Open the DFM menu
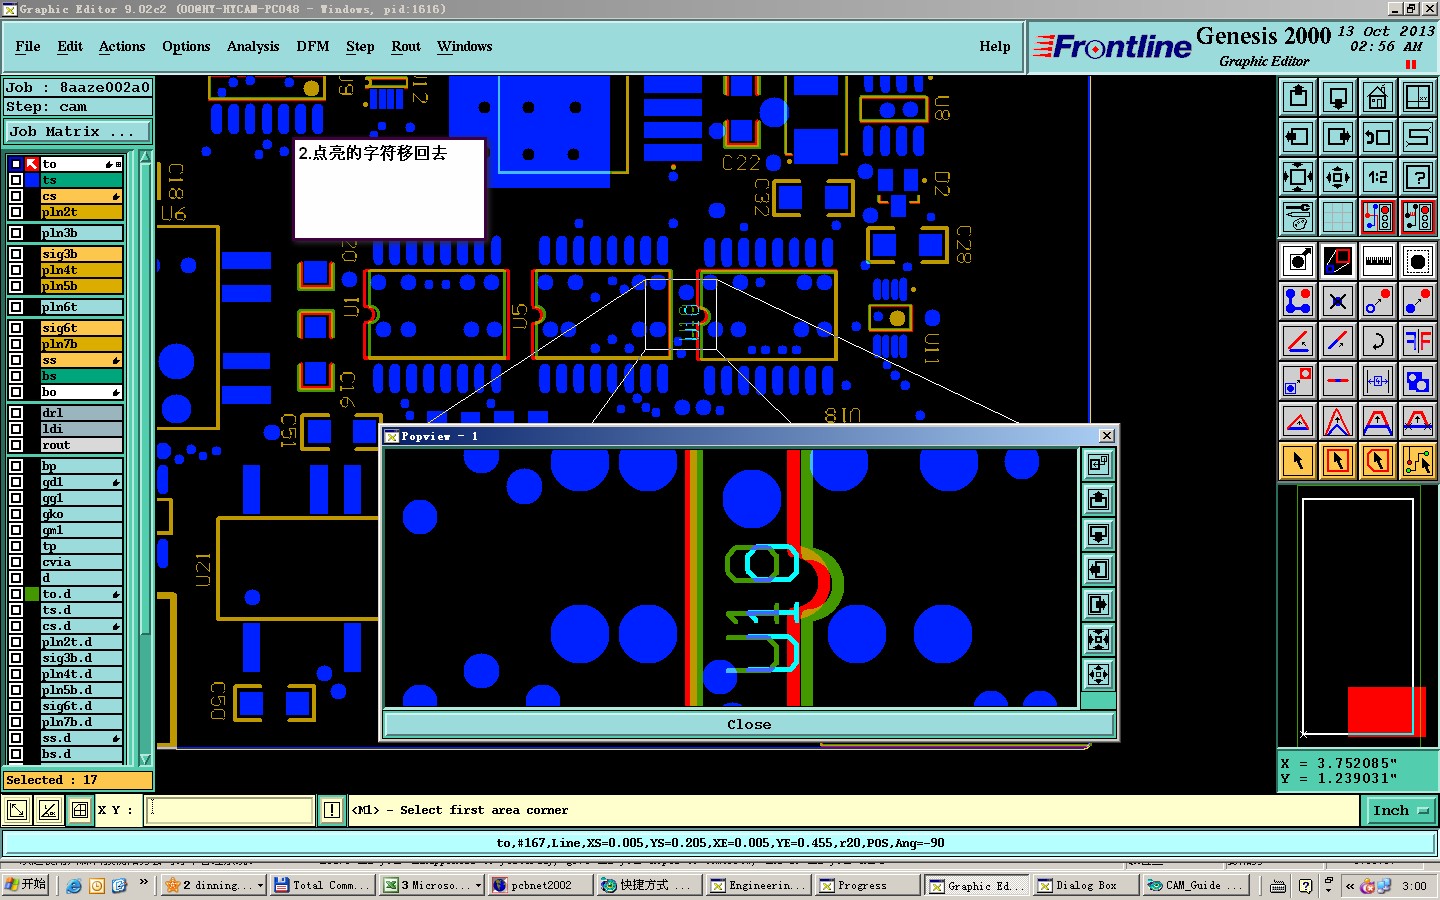This screenshot has height=900, width=1440. [x=312, y=47]
